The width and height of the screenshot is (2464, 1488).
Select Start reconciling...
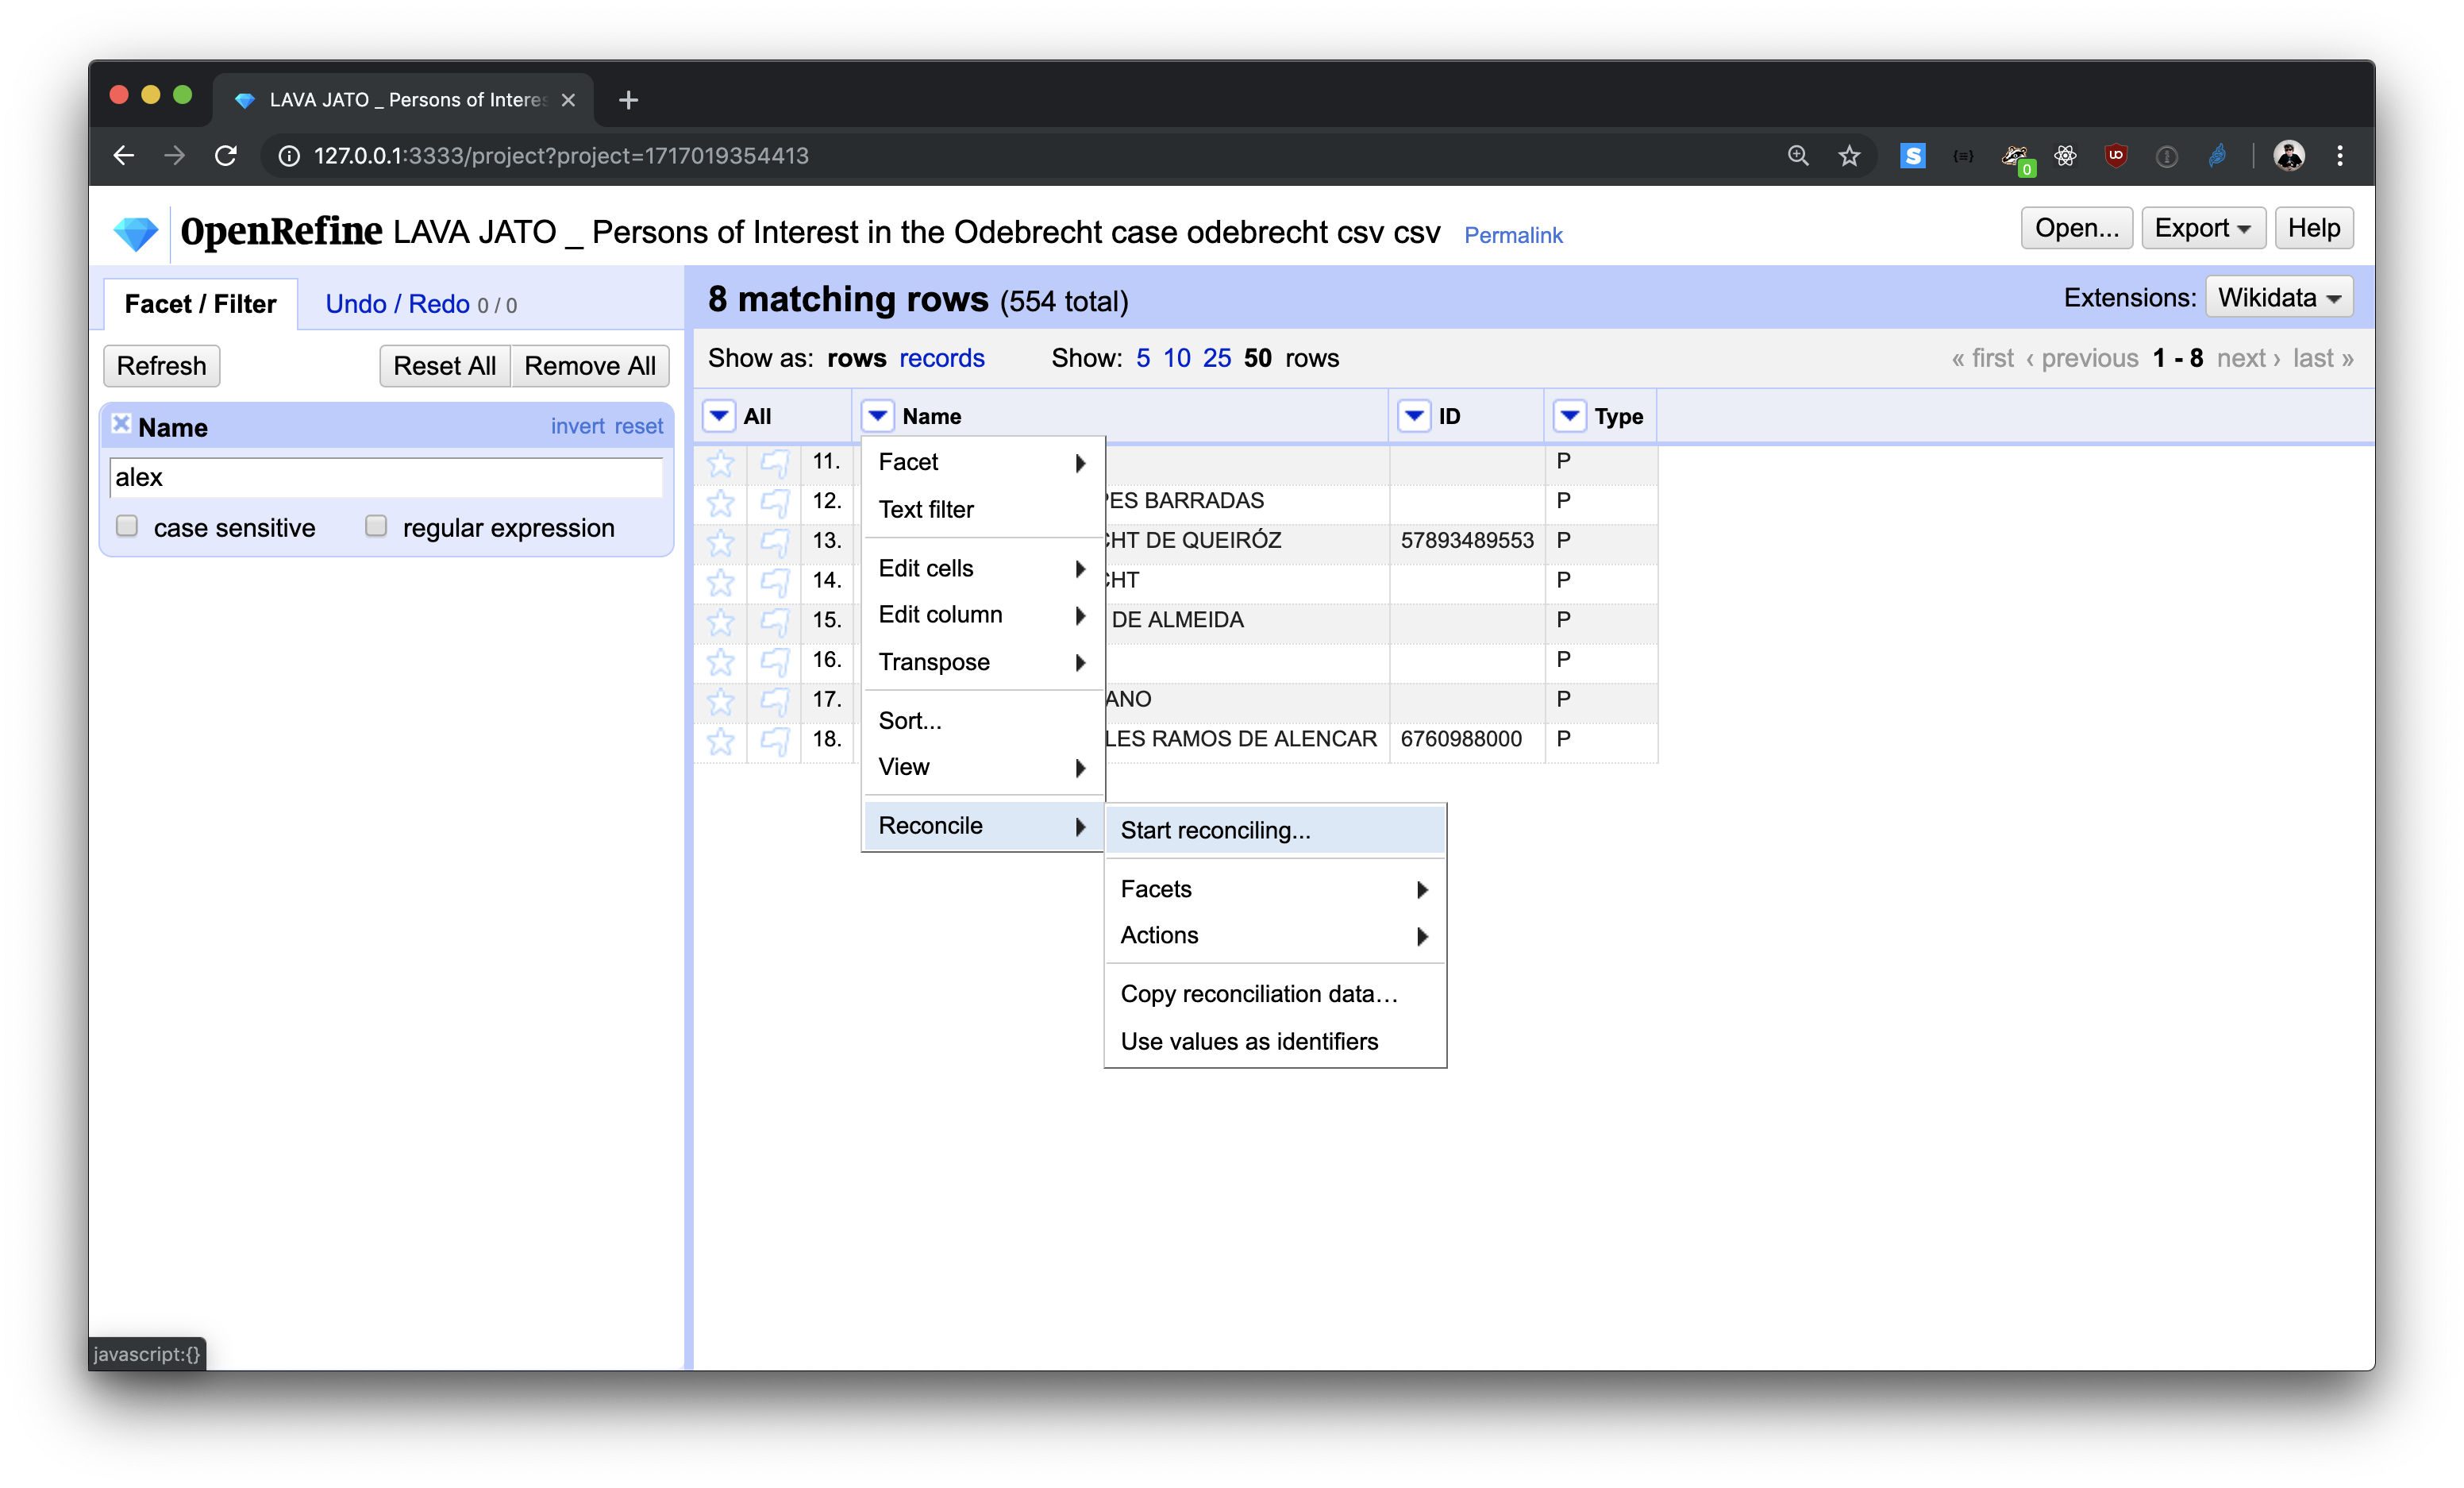(x=1275, y=830)
